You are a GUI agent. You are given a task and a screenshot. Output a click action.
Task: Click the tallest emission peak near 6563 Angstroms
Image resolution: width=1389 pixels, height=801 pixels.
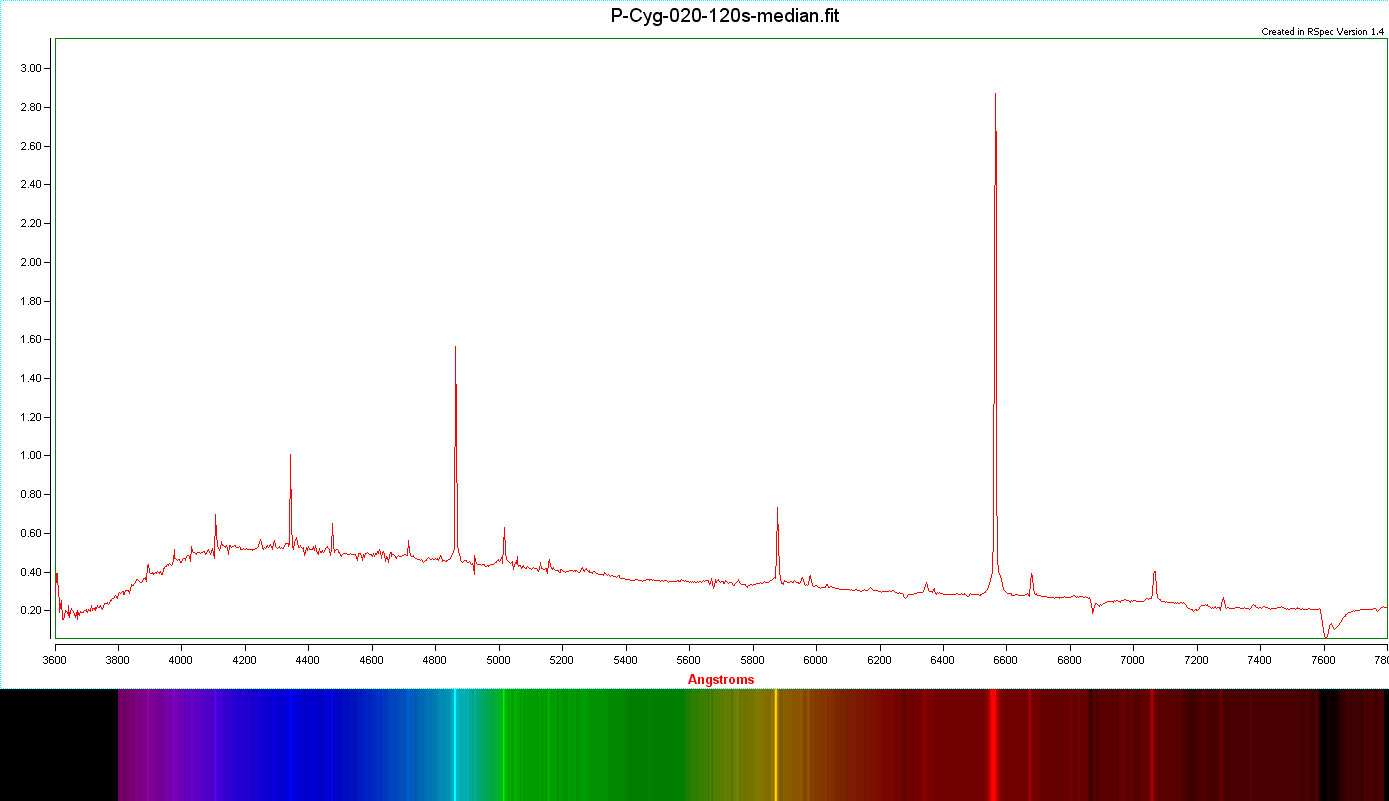pos(995,96)
